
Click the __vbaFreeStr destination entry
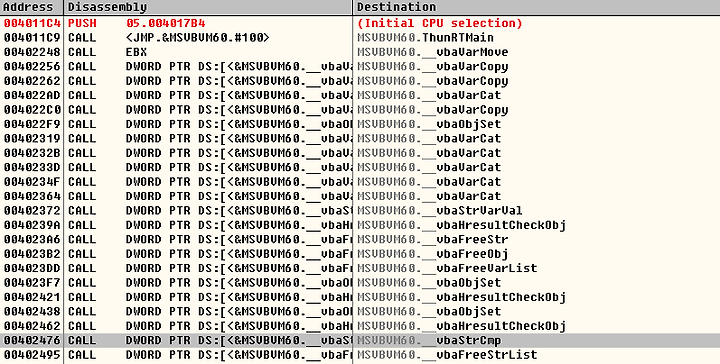[433, 239]
